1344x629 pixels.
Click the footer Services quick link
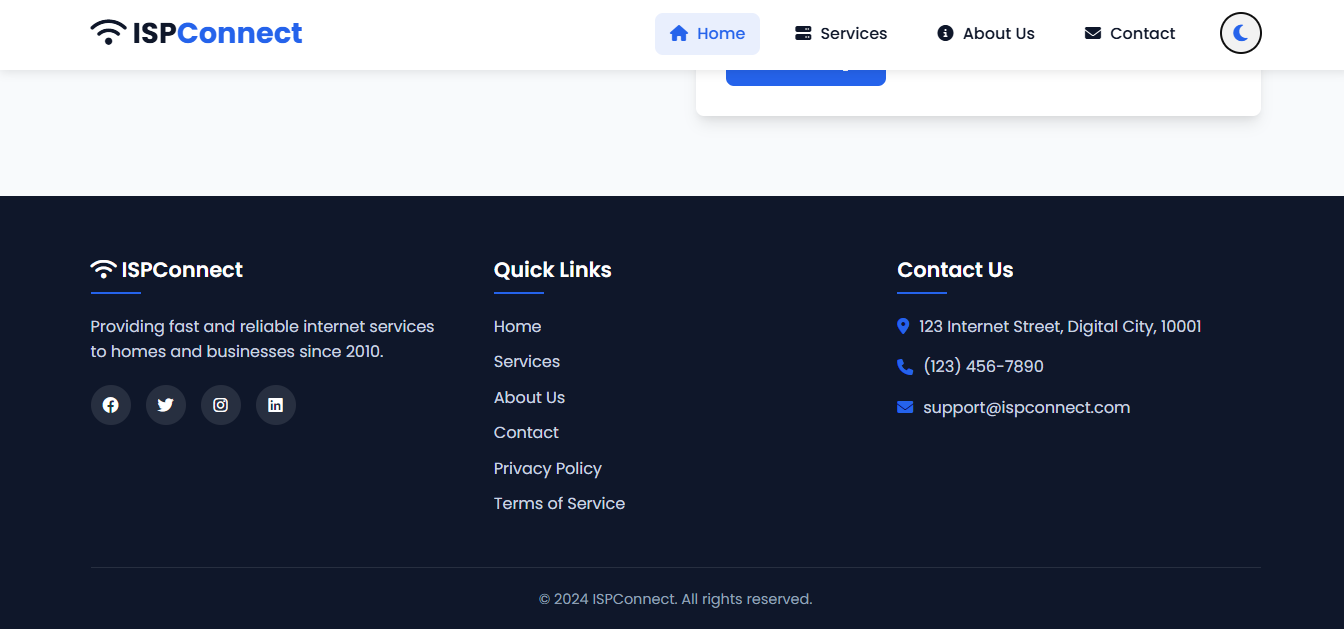526,361
